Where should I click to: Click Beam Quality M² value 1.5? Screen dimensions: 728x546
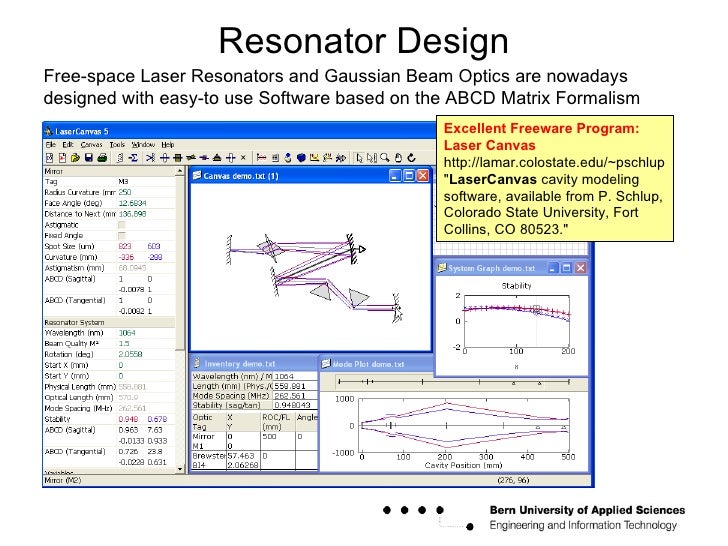click(x=124, y=344)
